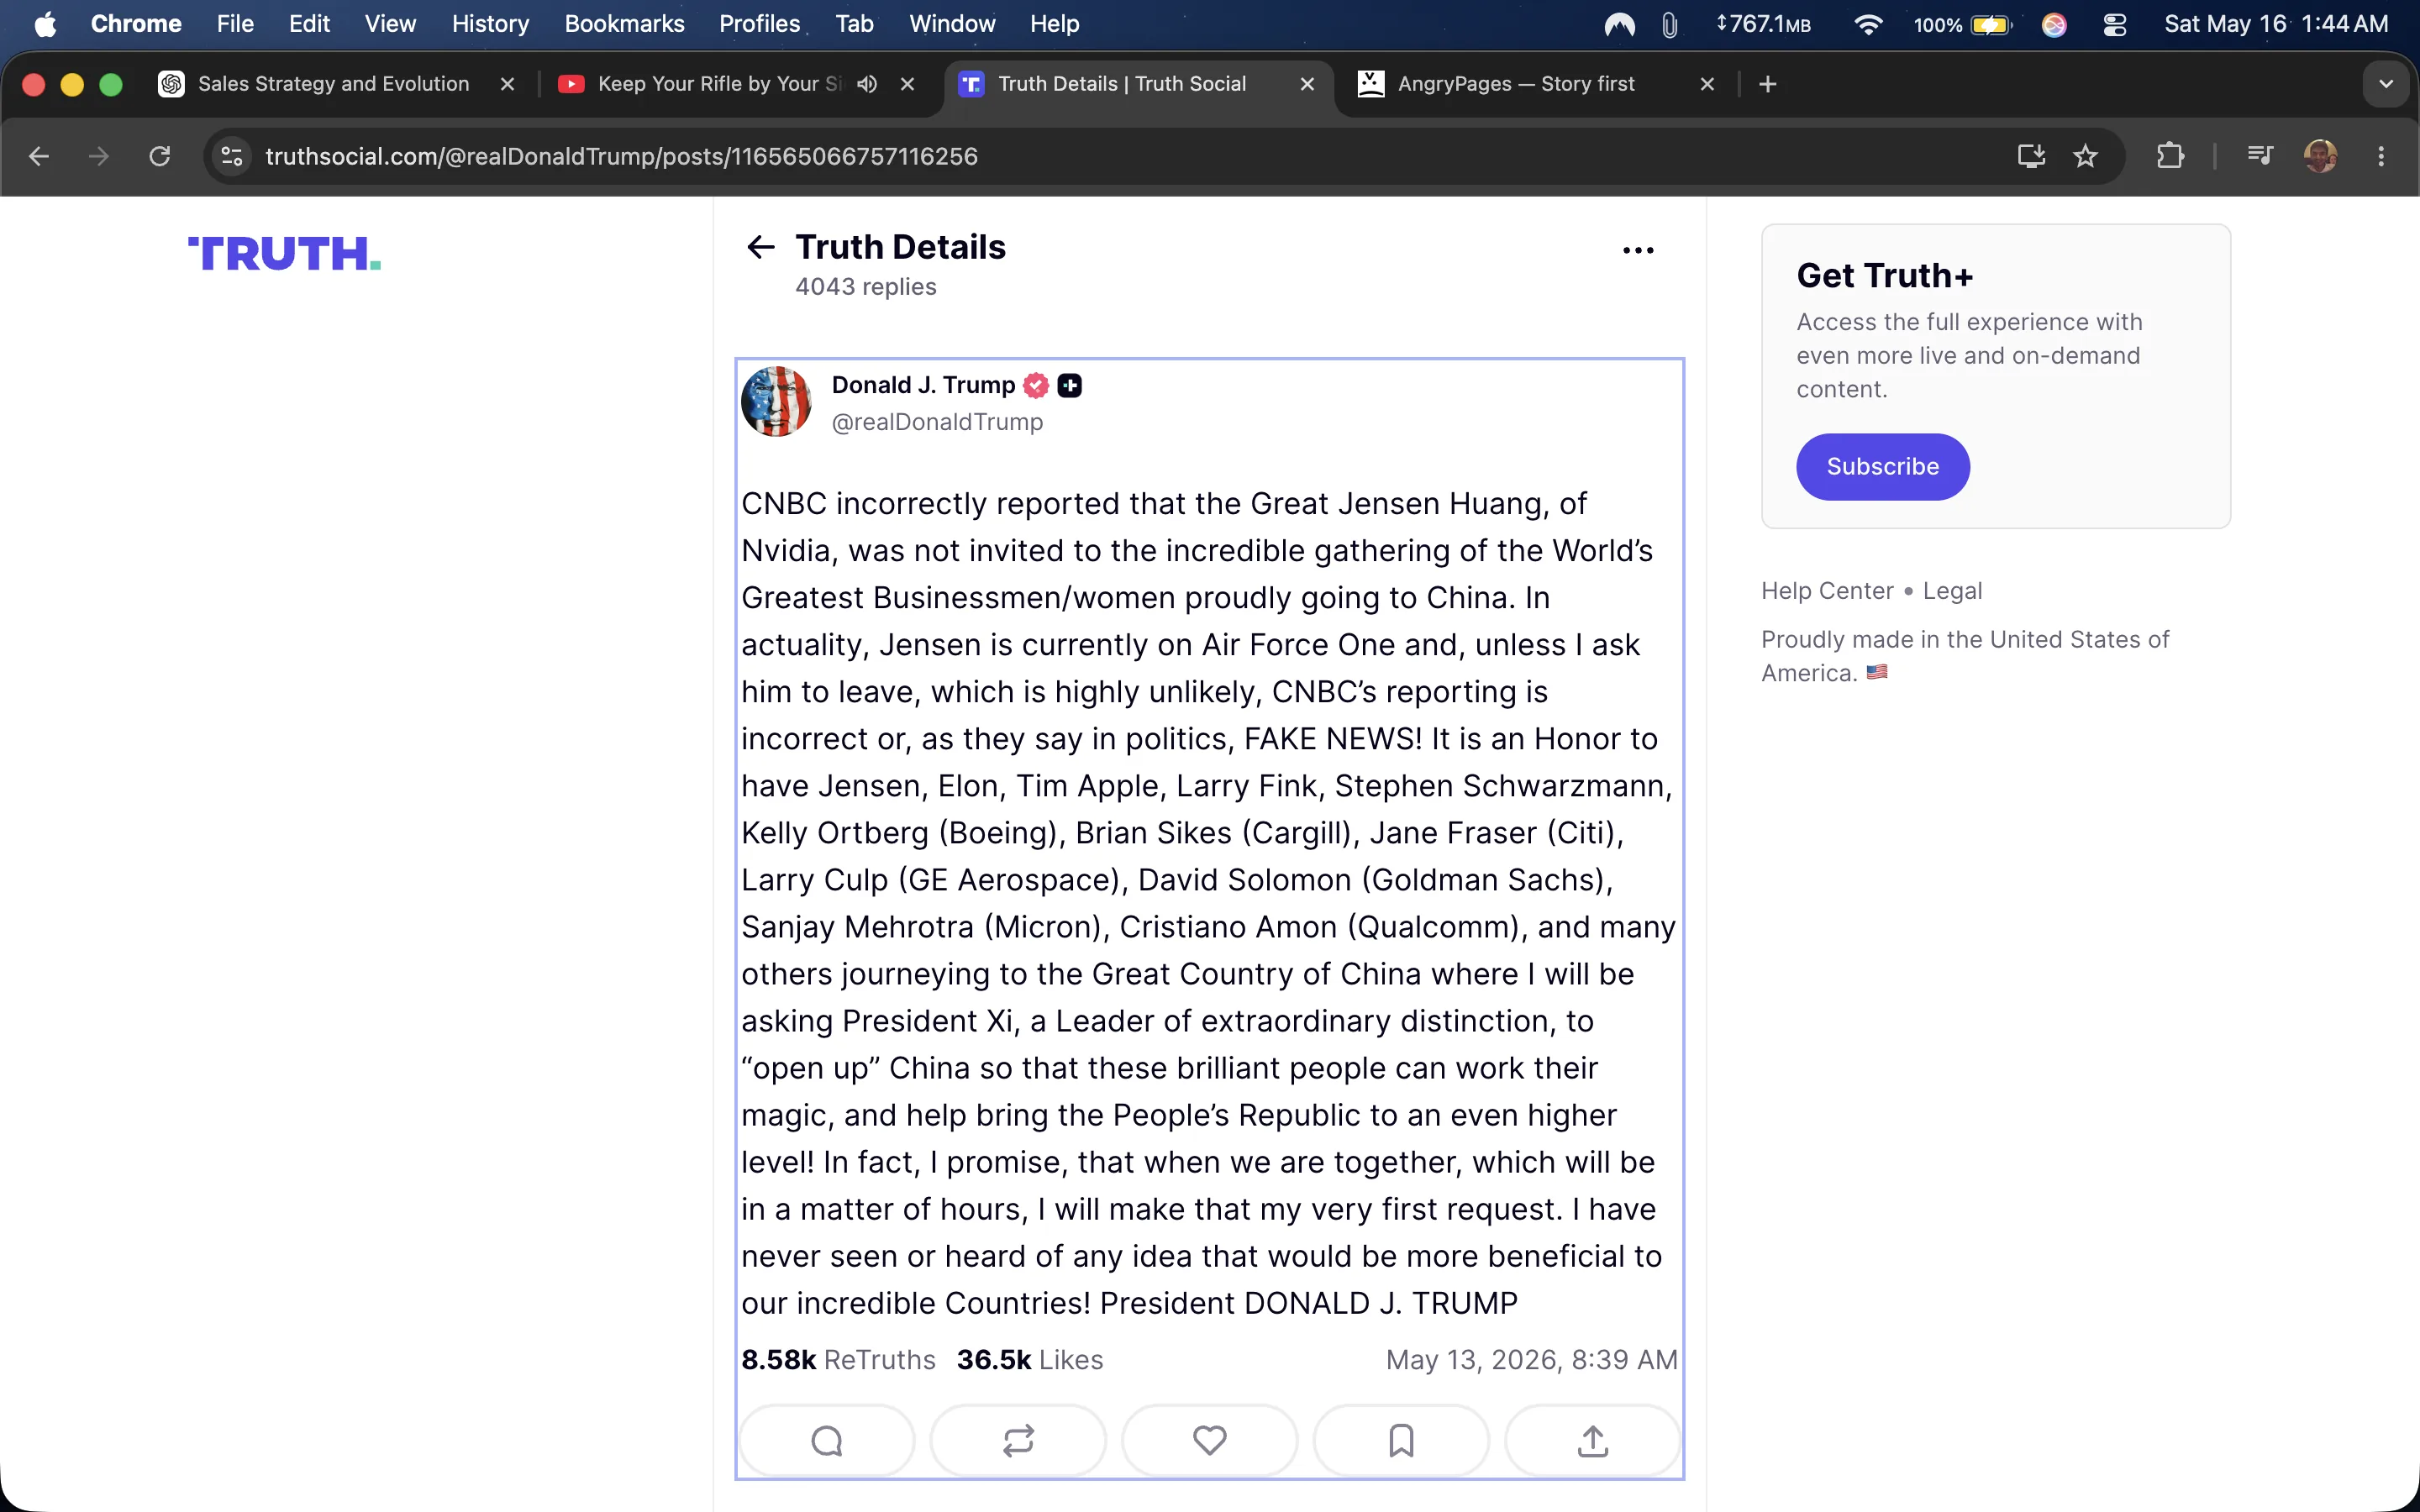Click the paperclip menu bar icon
Viewport: 2420px width, 1512px height.
pos(1669,24)
